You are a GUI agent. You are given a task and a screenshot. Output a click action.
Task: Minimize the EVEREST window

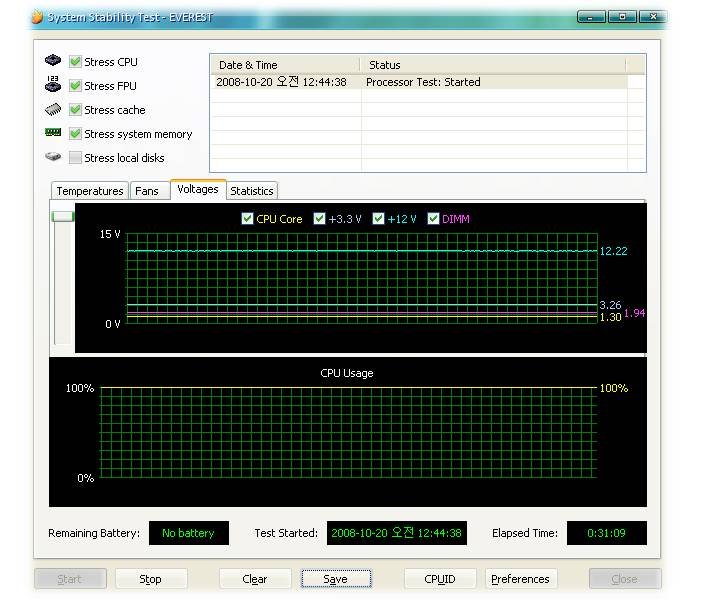click(x=591, y=17)
